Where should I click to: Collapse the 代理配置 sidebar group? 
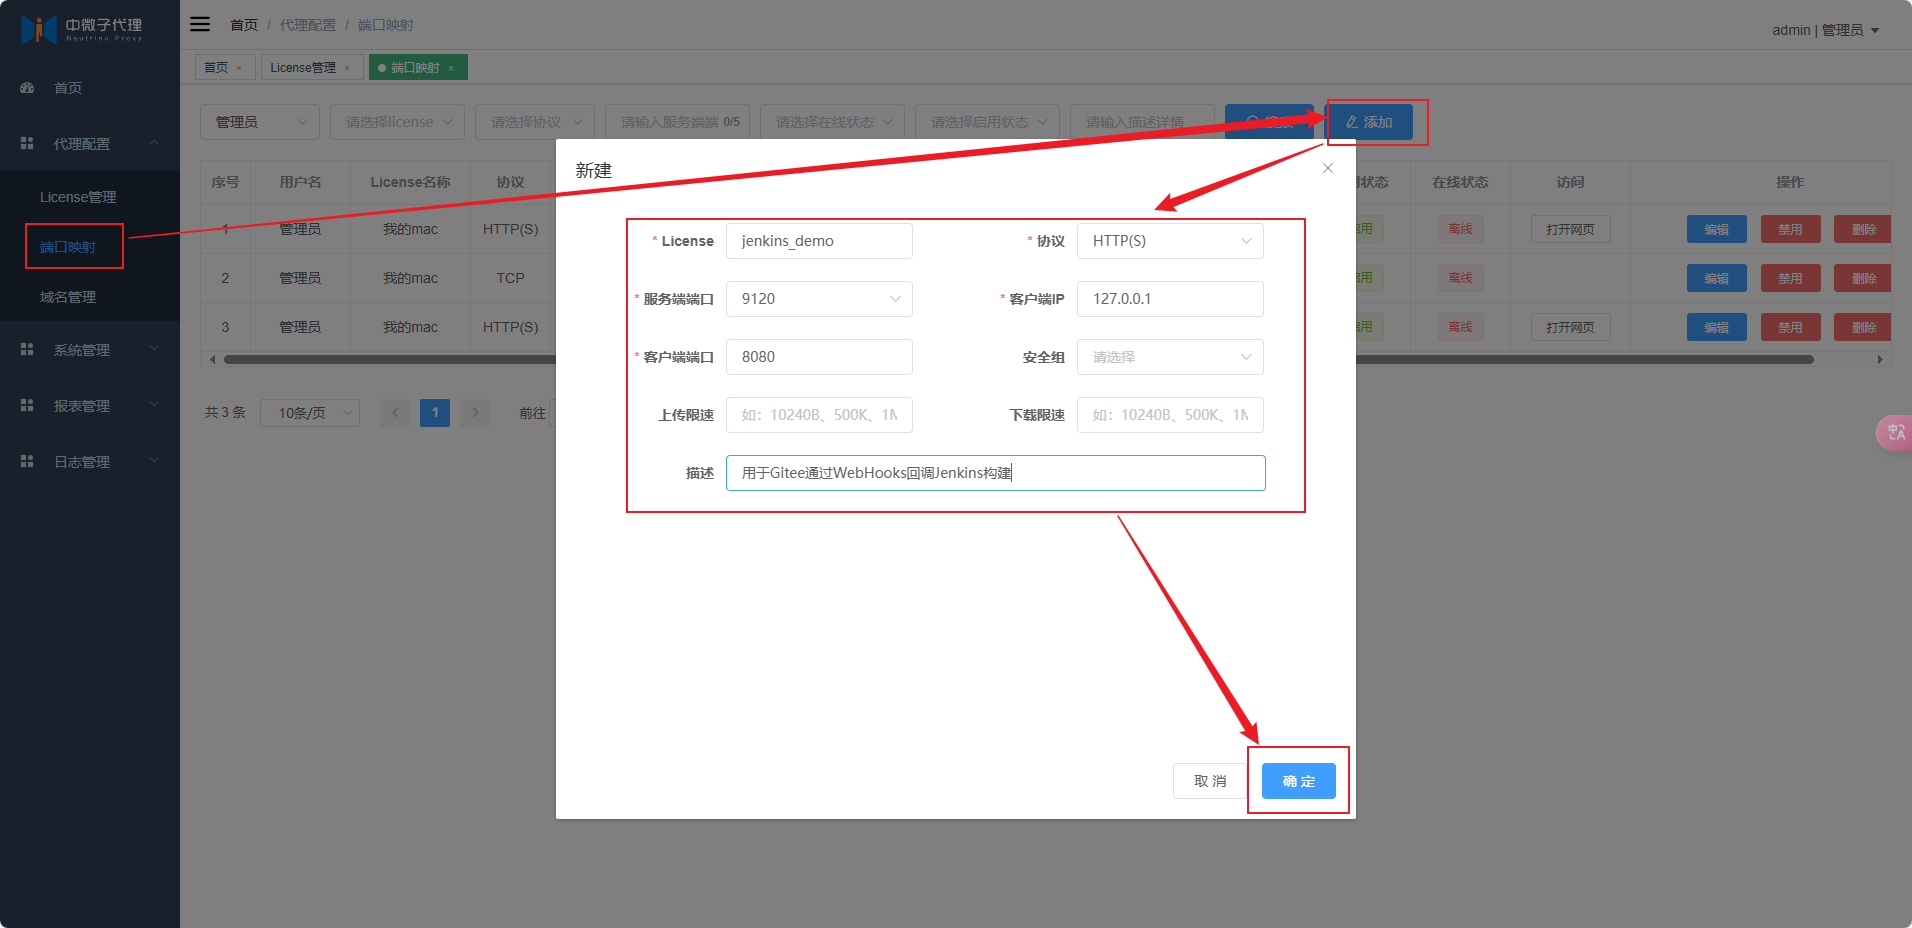click(90, 144)
